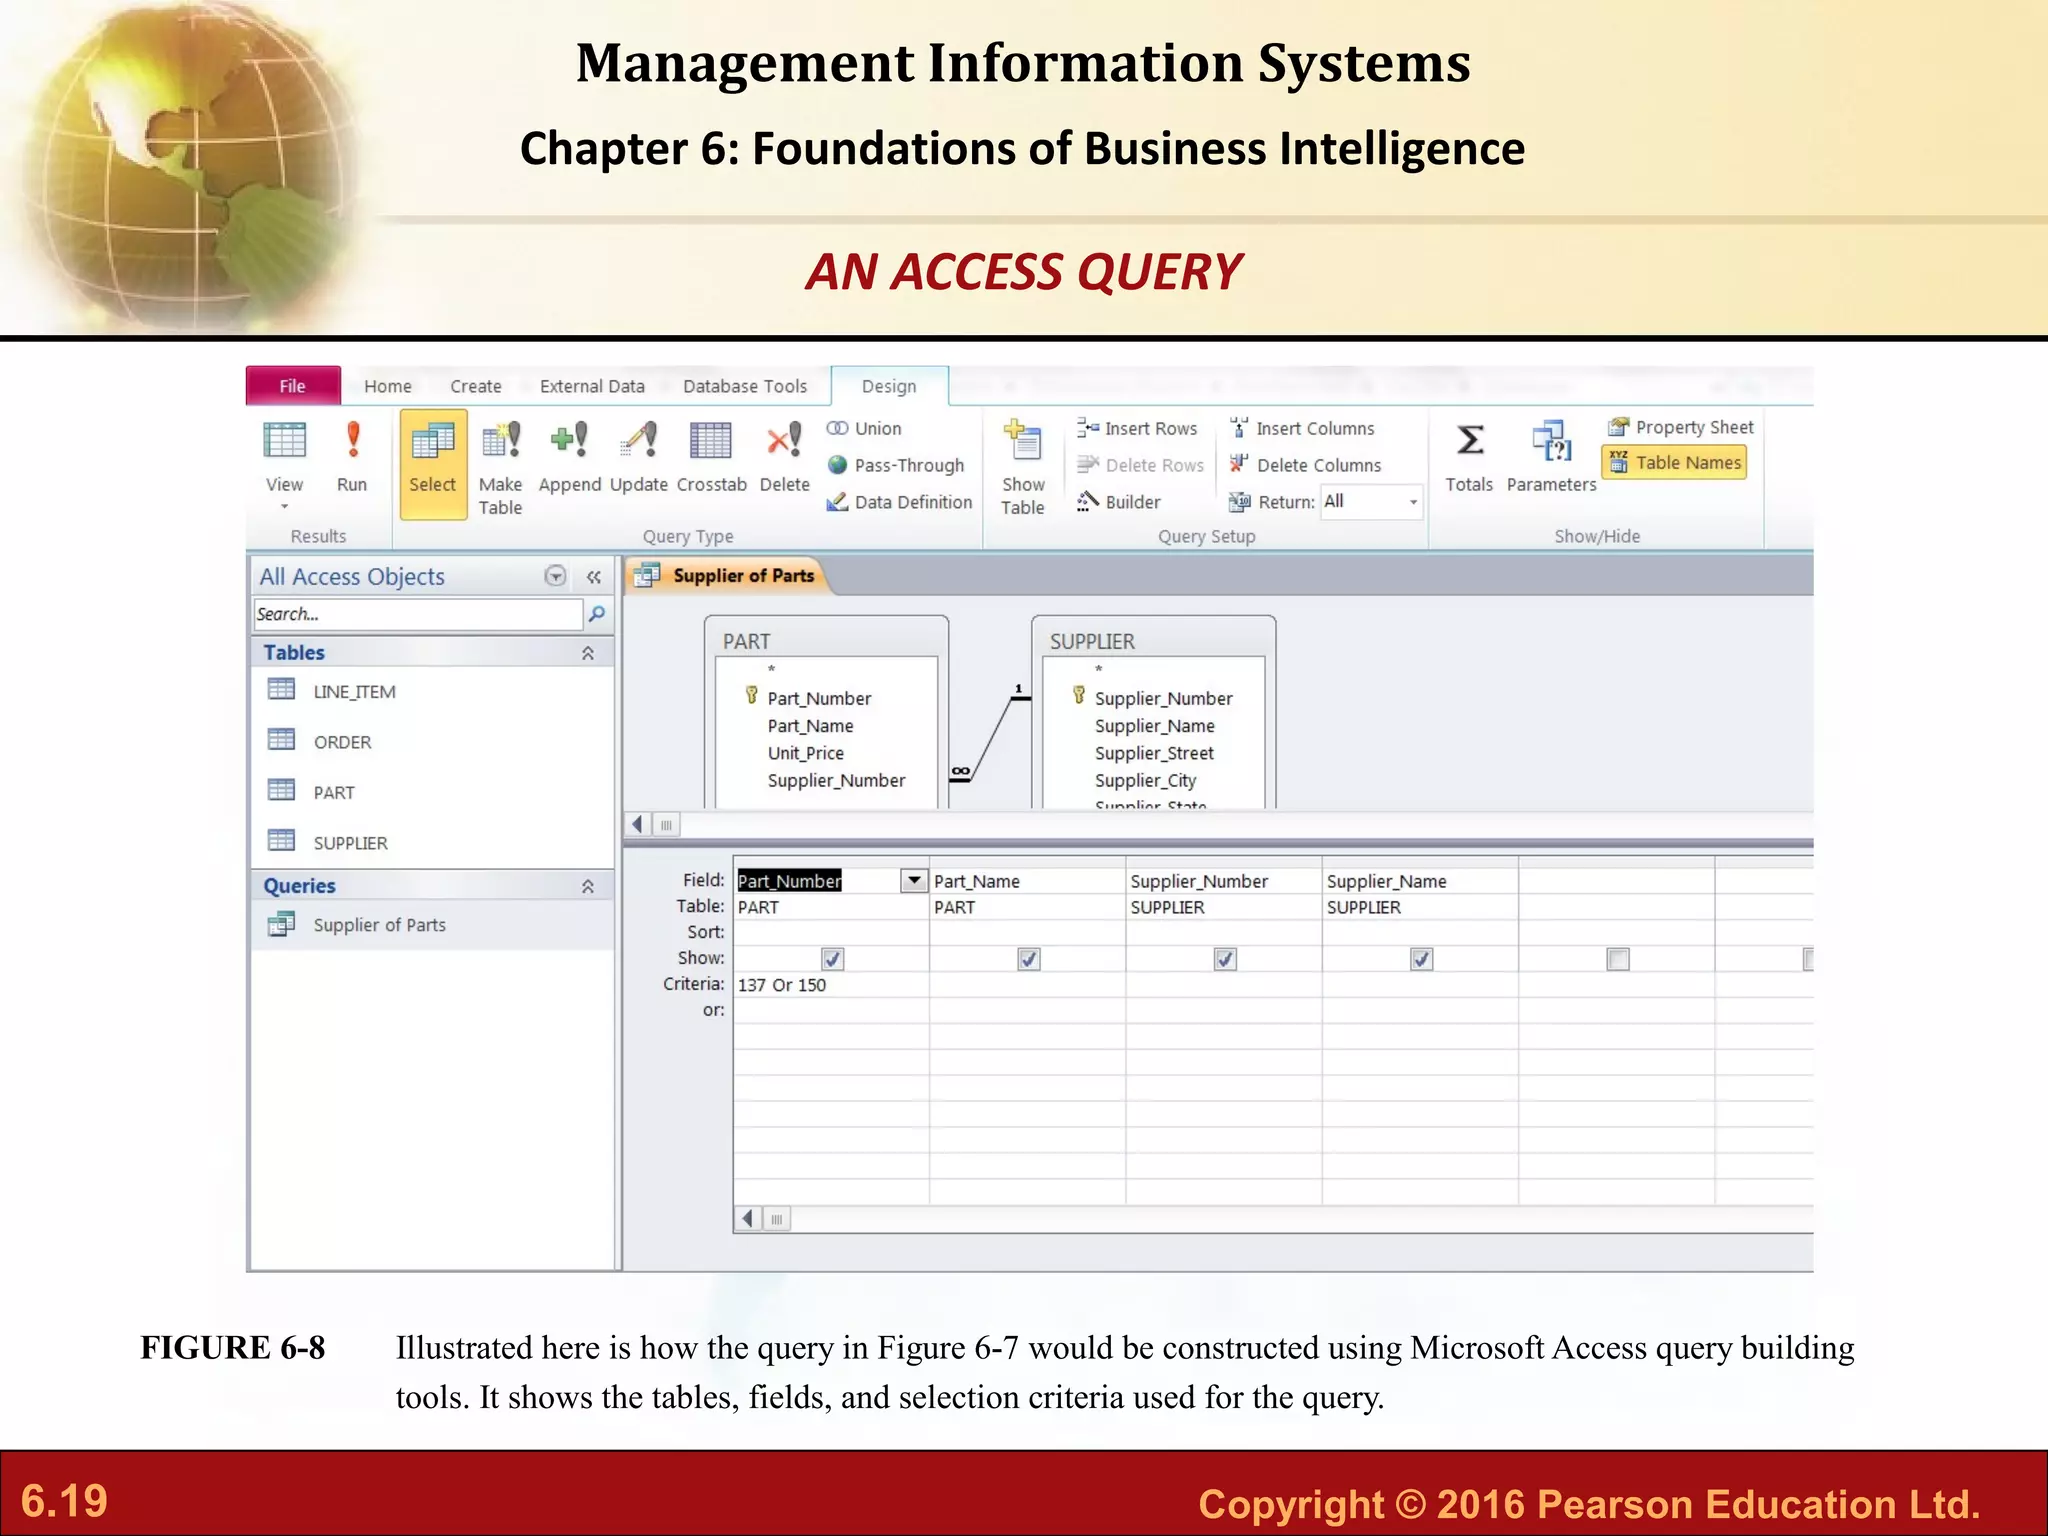The height and width of the screenshot is (1536, 2048).
Task: Collapse the Queries group
Action: 588,886
